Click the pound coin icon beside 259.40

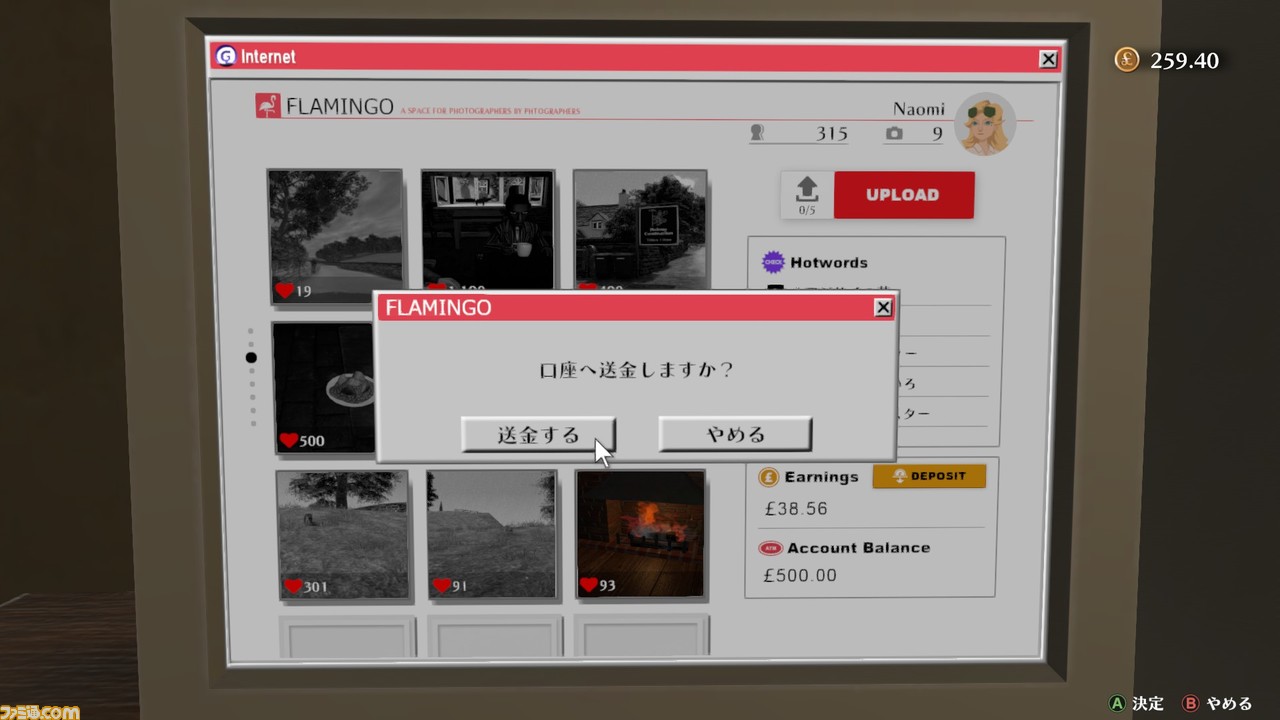(1127, 60)
